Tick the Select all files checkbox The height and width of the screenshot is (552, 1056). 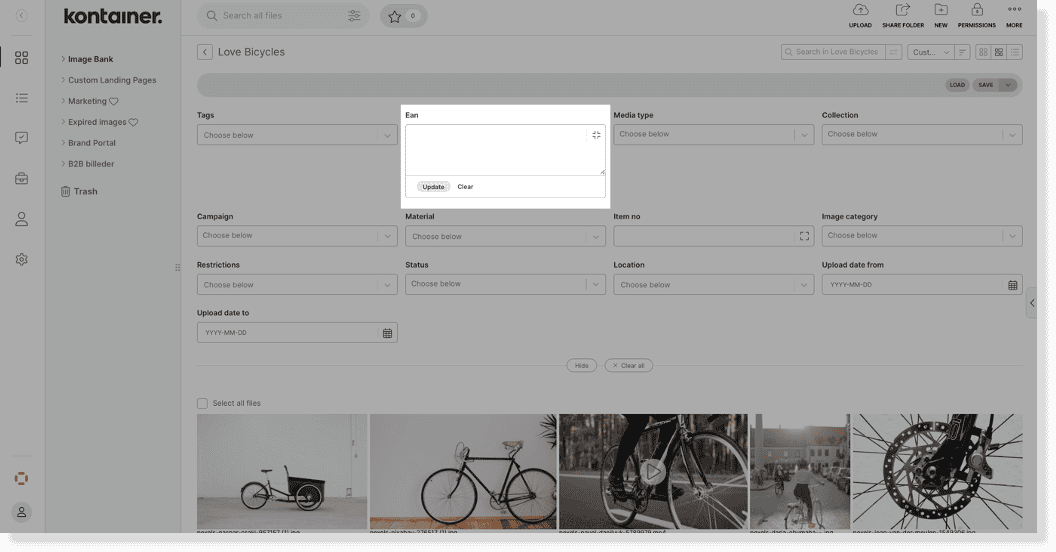click(x=203, y=403)
